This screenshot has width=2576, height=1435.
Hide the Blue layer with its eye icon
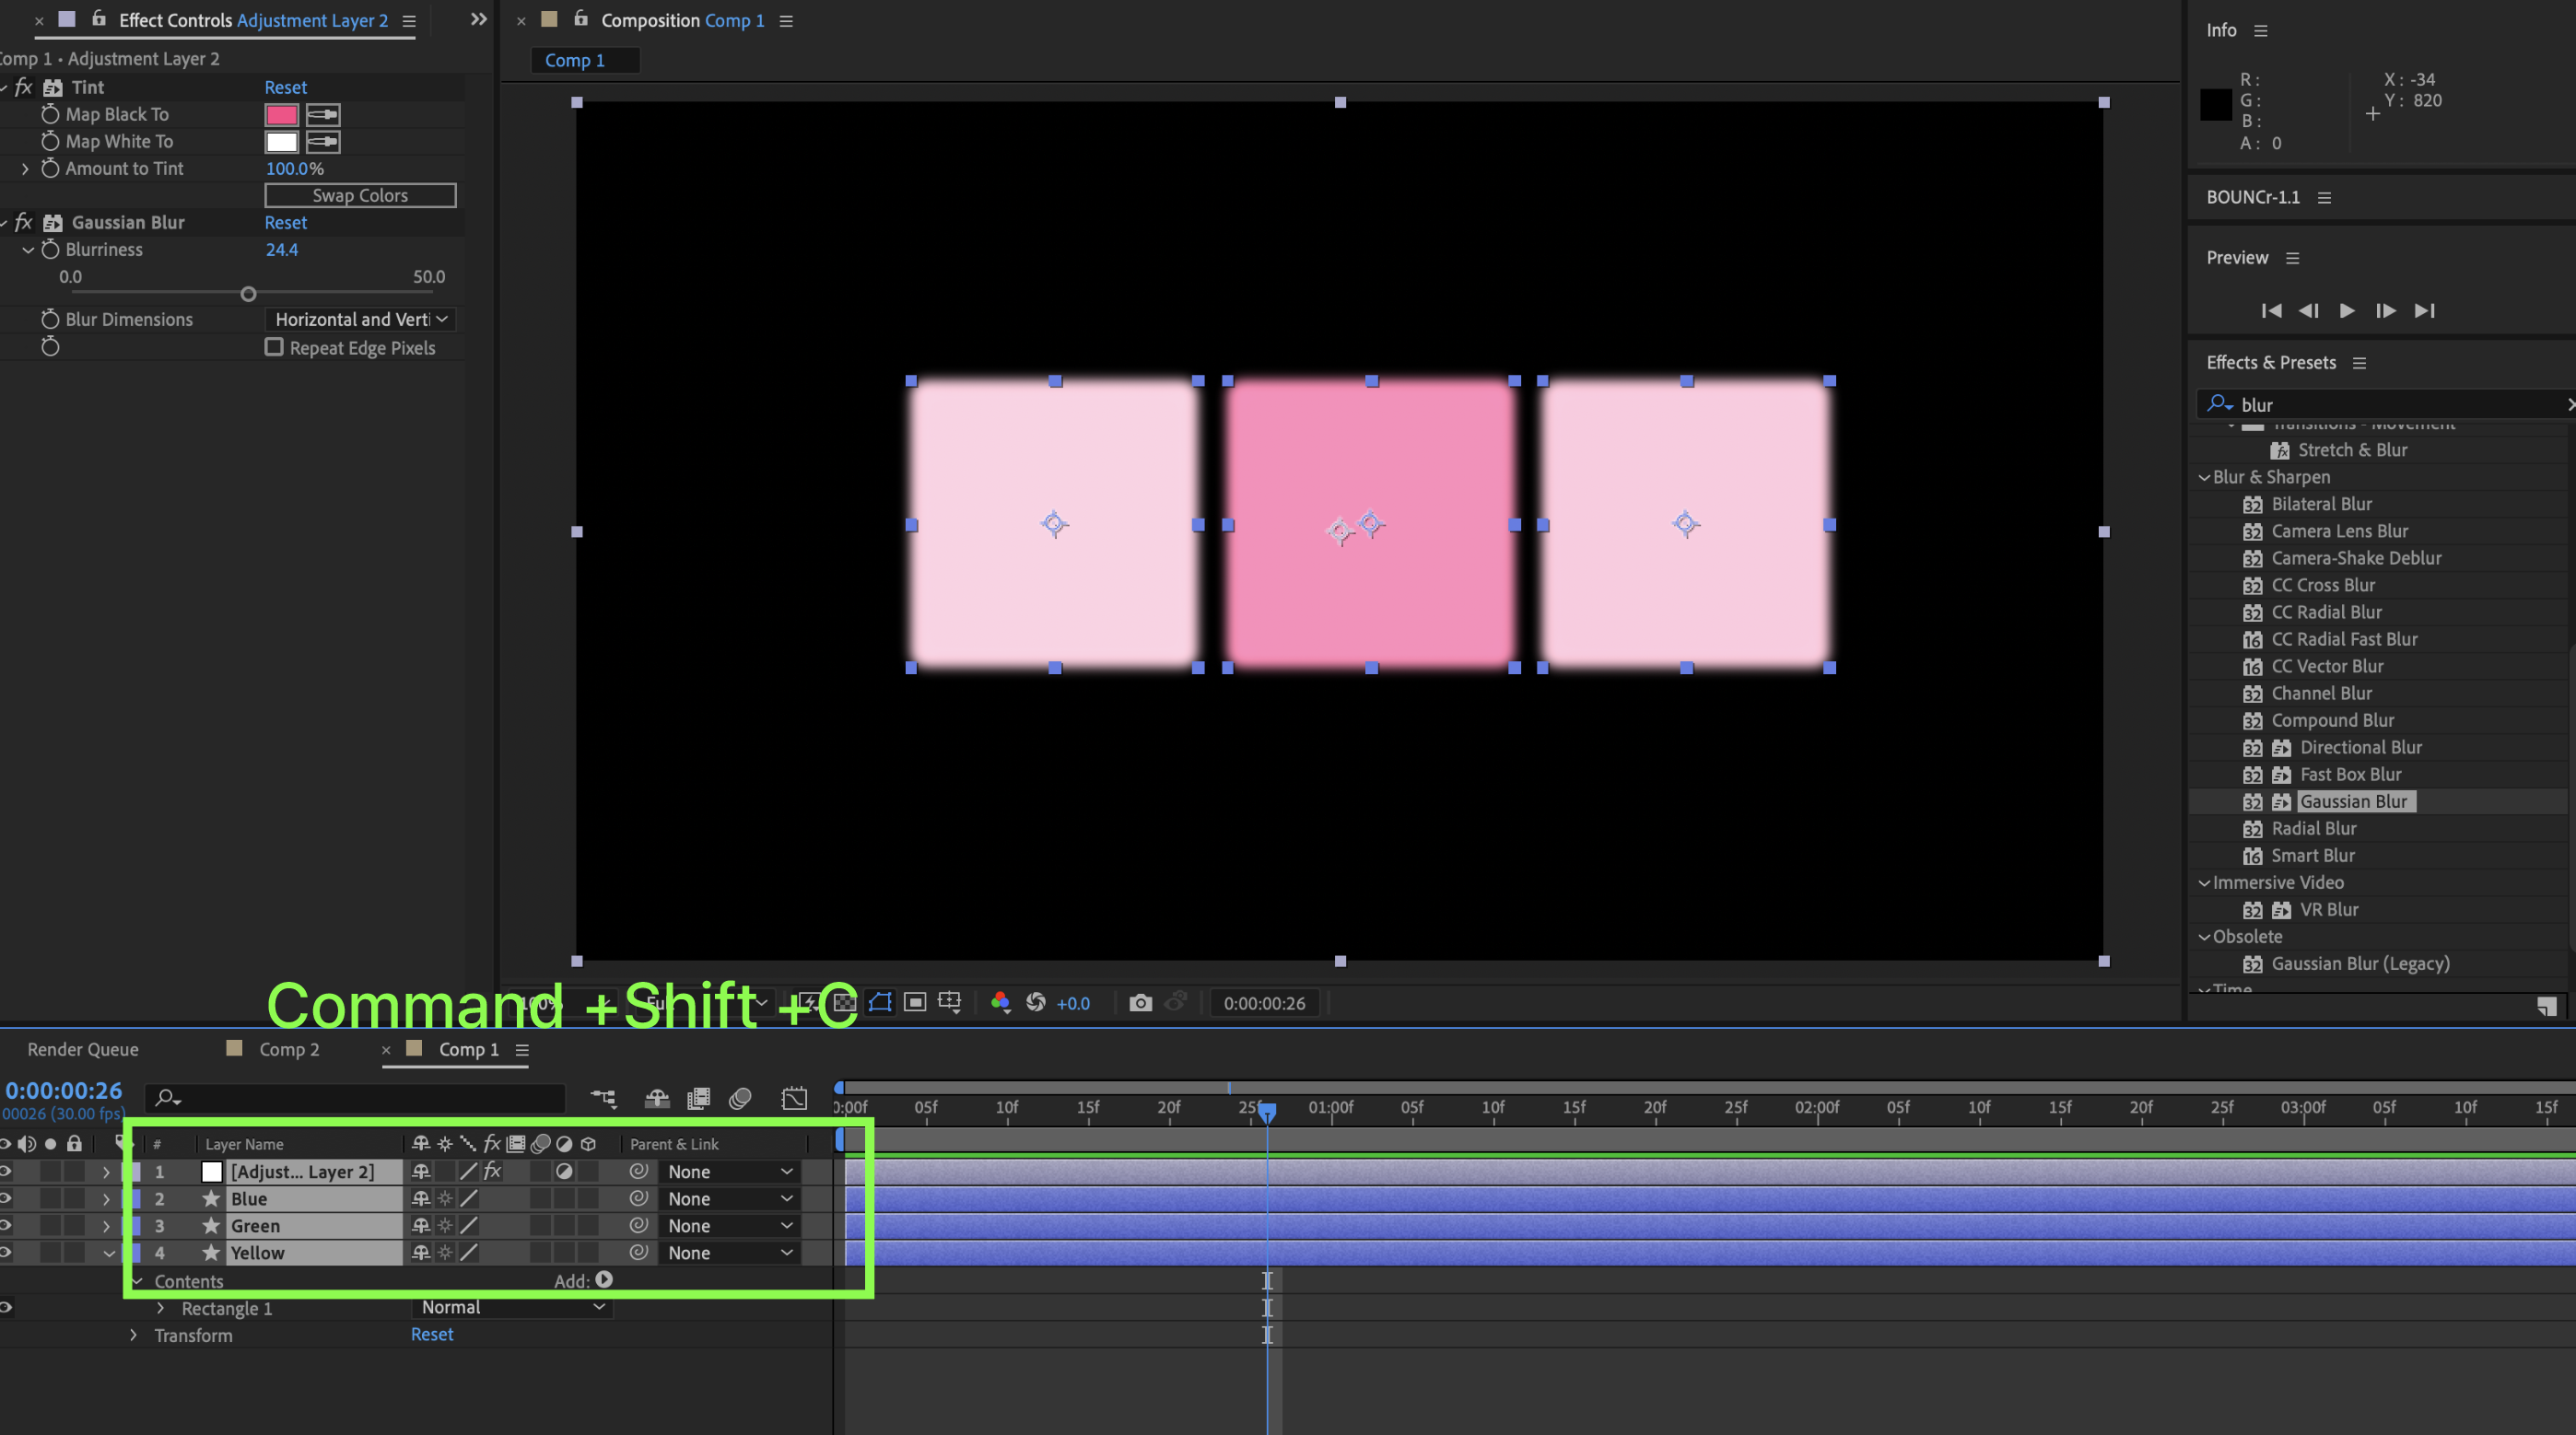tap(6, 1198)
